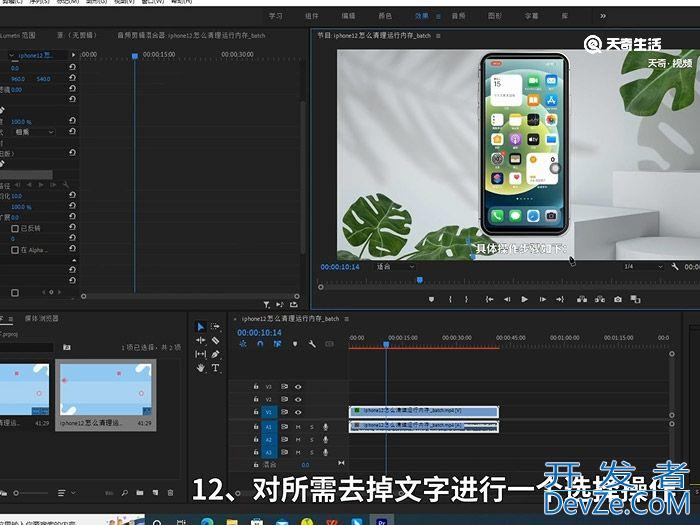The height and width of the screenshot is (525, 700).
Task: Open the Lumetri 范围 panel tab
Action: click(17, 35)
